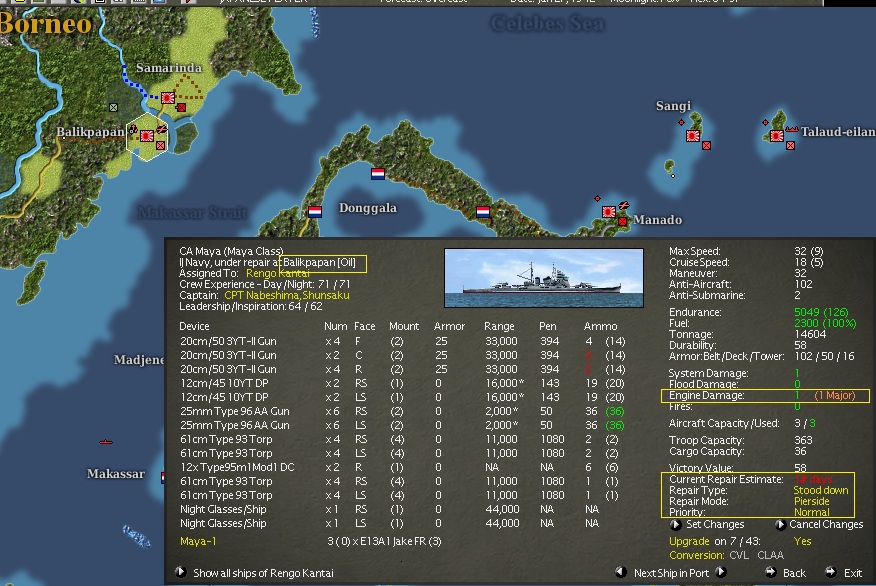Click the Endurance '5049 (126)' value

click(x=821, y=312)
